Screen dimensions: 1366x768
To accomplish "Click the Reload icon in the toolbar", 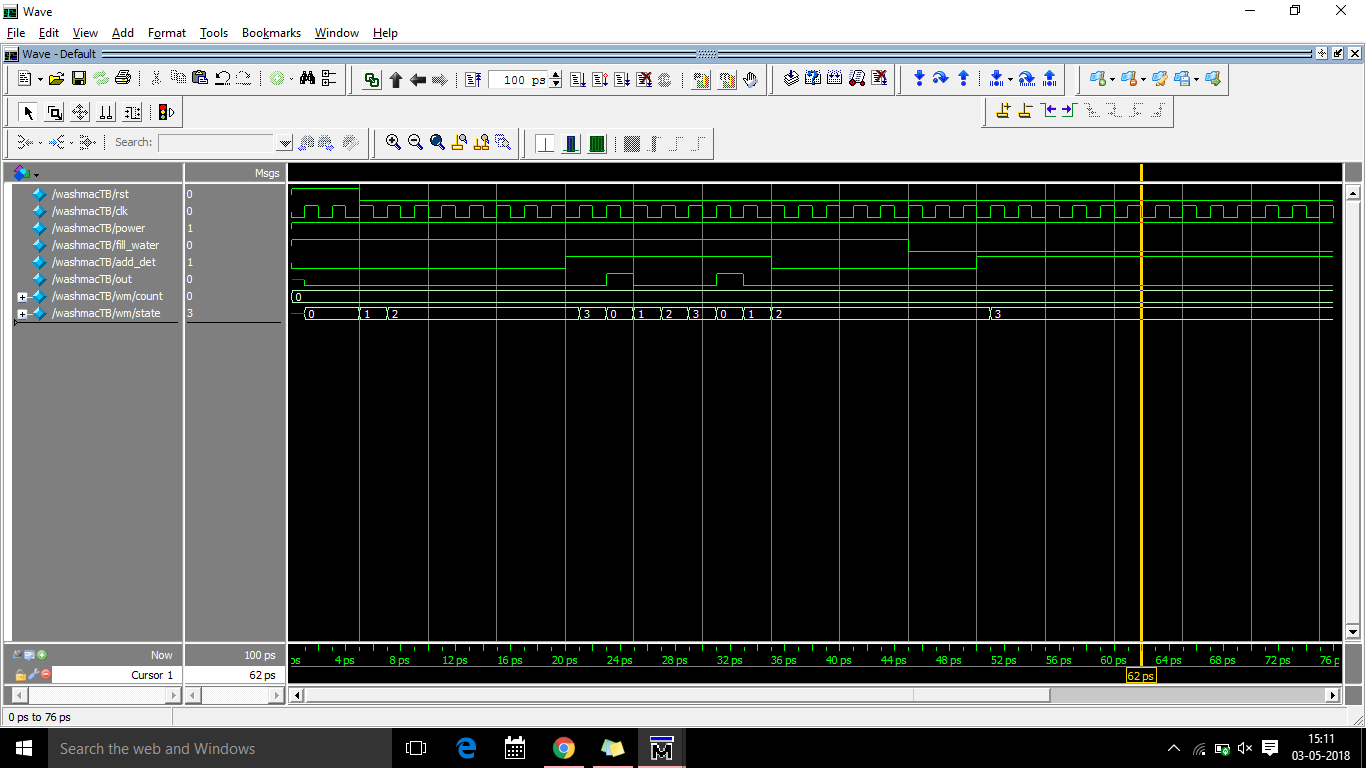I will [101, 79].
